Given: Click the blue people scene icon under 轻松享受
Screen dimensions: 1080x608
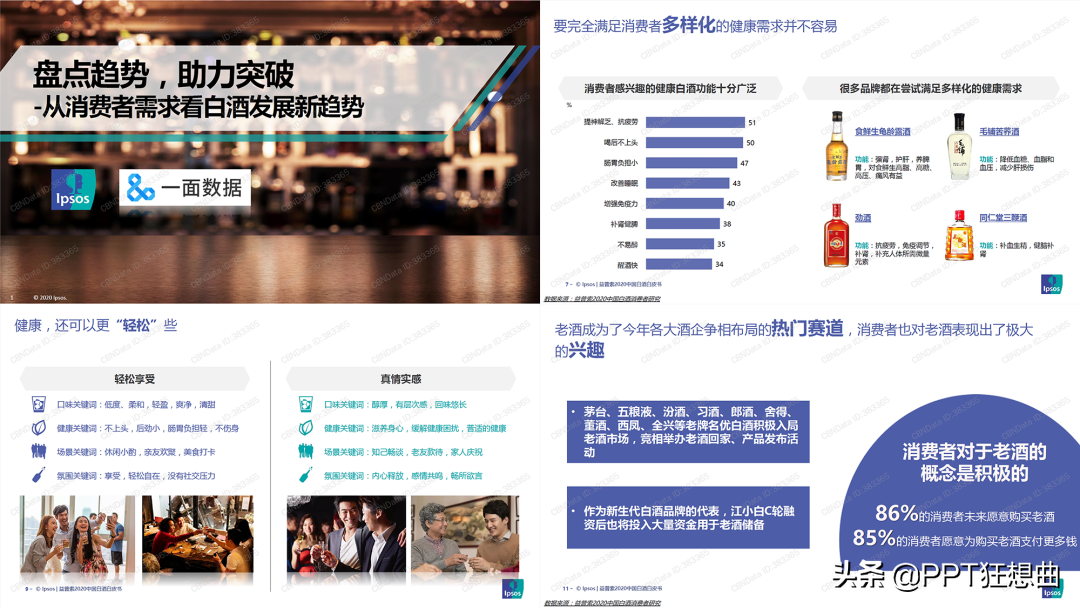Looking at the screenshot, I should pos(39,452).
